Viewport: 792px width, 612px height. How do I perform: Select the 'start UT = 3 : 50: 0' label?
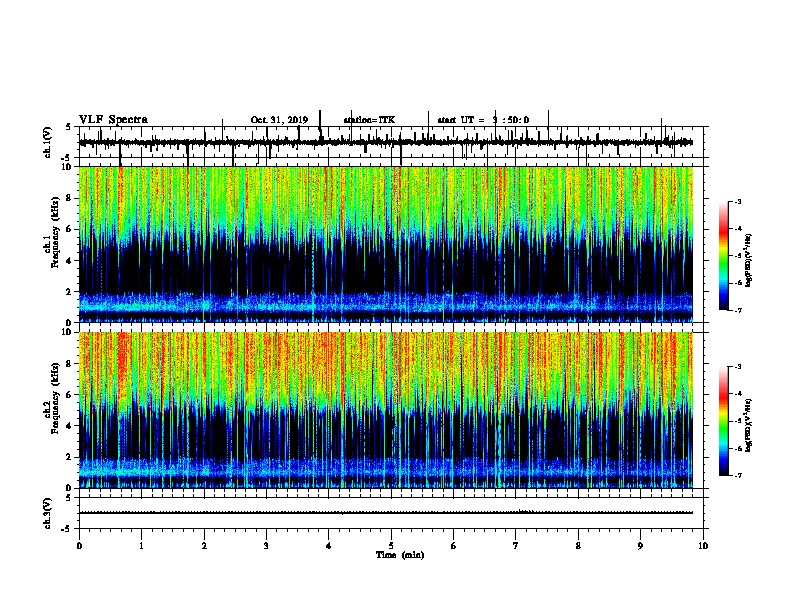[483, 120]
